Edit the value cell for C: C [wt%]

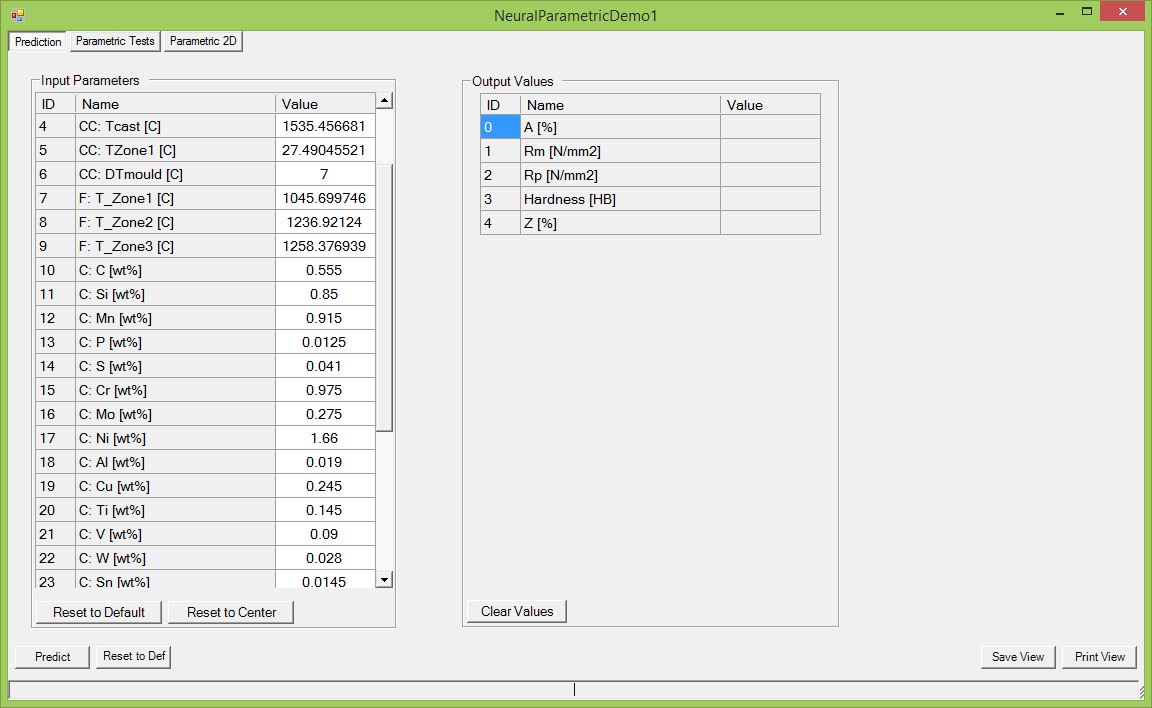324,270
